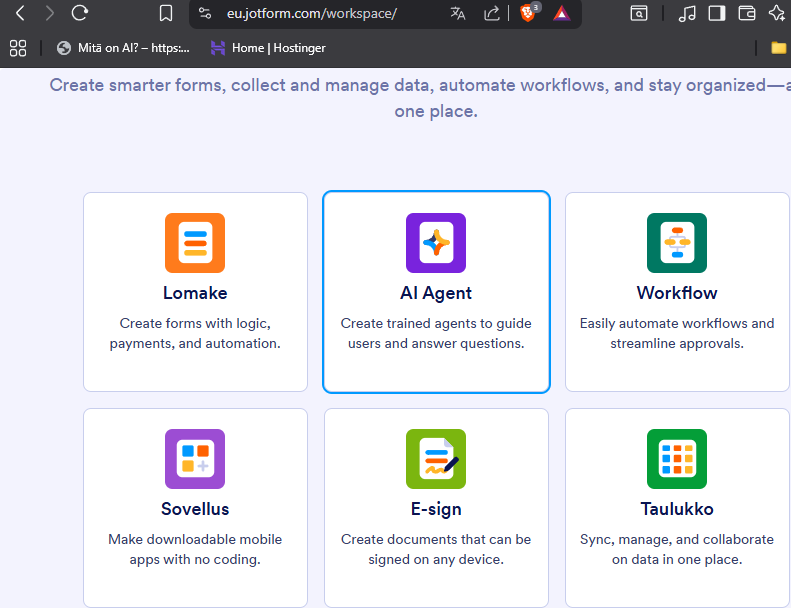
Task: Click 'Make downloadable mobile apps' description
Action: pyautogui.click(x=195, y=549)
